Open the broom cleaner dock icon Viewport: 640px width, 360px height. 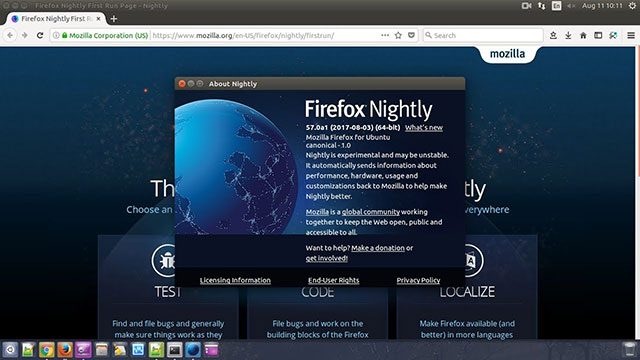[120, 350]
